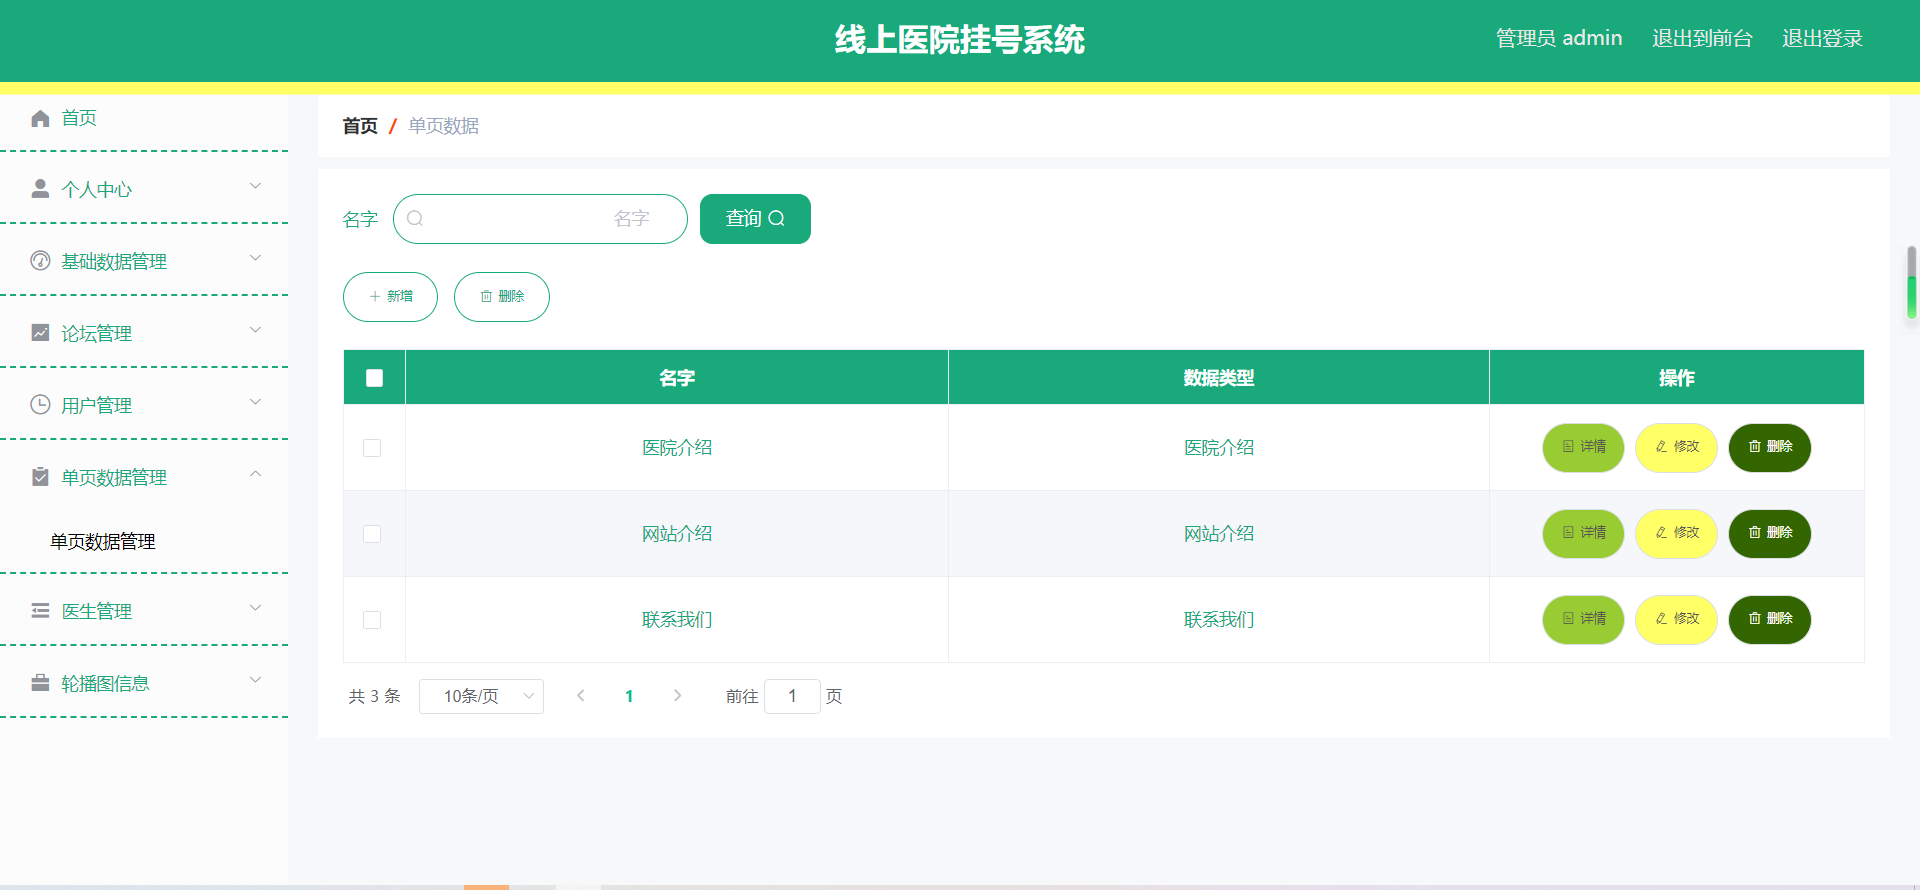The height and width of the screenshot is (890, 1920).
Task: Tick the checkbox for the 医院介绍 row
Action: pos(372,448)
